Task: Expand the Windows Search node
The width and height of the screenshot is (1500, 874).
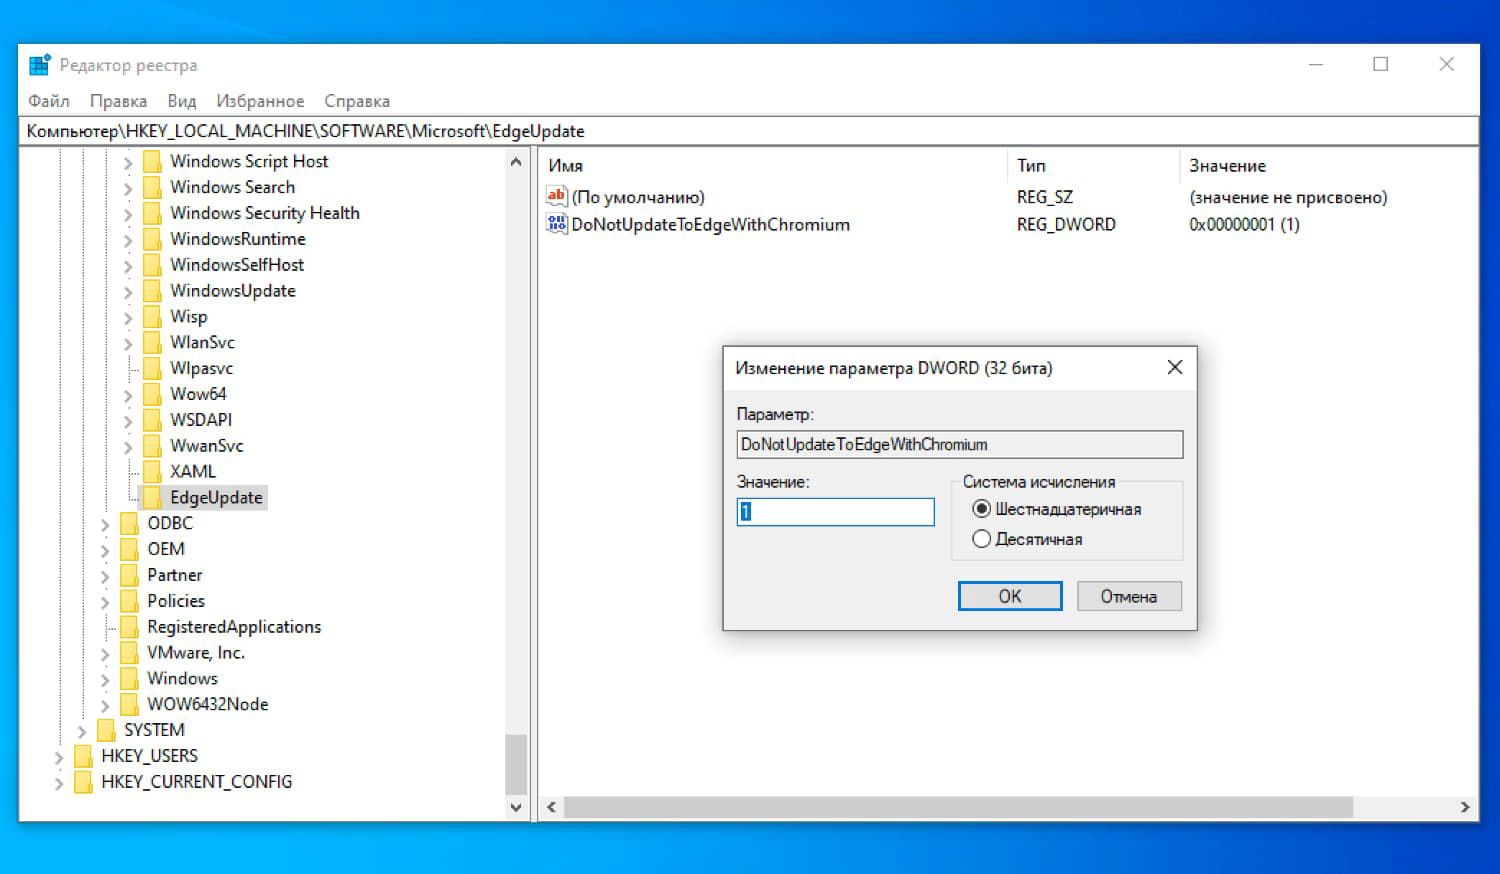Action: point(129,187)
